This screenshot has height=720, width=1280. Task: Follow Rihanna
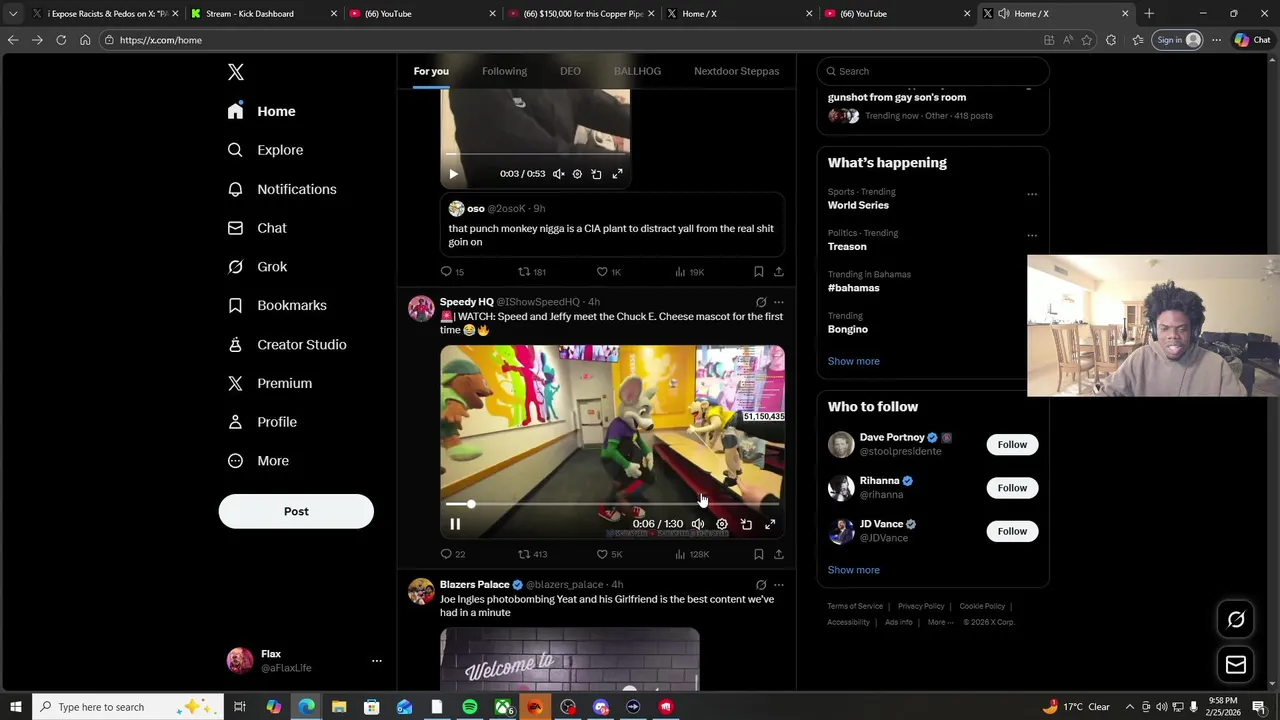(x=1012, y=488)
